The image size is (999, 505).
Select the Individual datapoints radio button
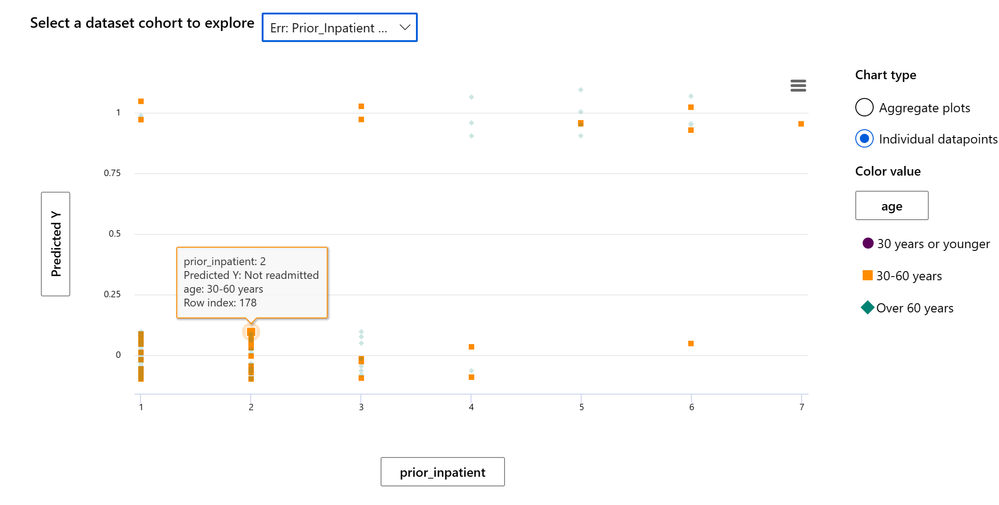pyautogui.click(x=864, y=139)
